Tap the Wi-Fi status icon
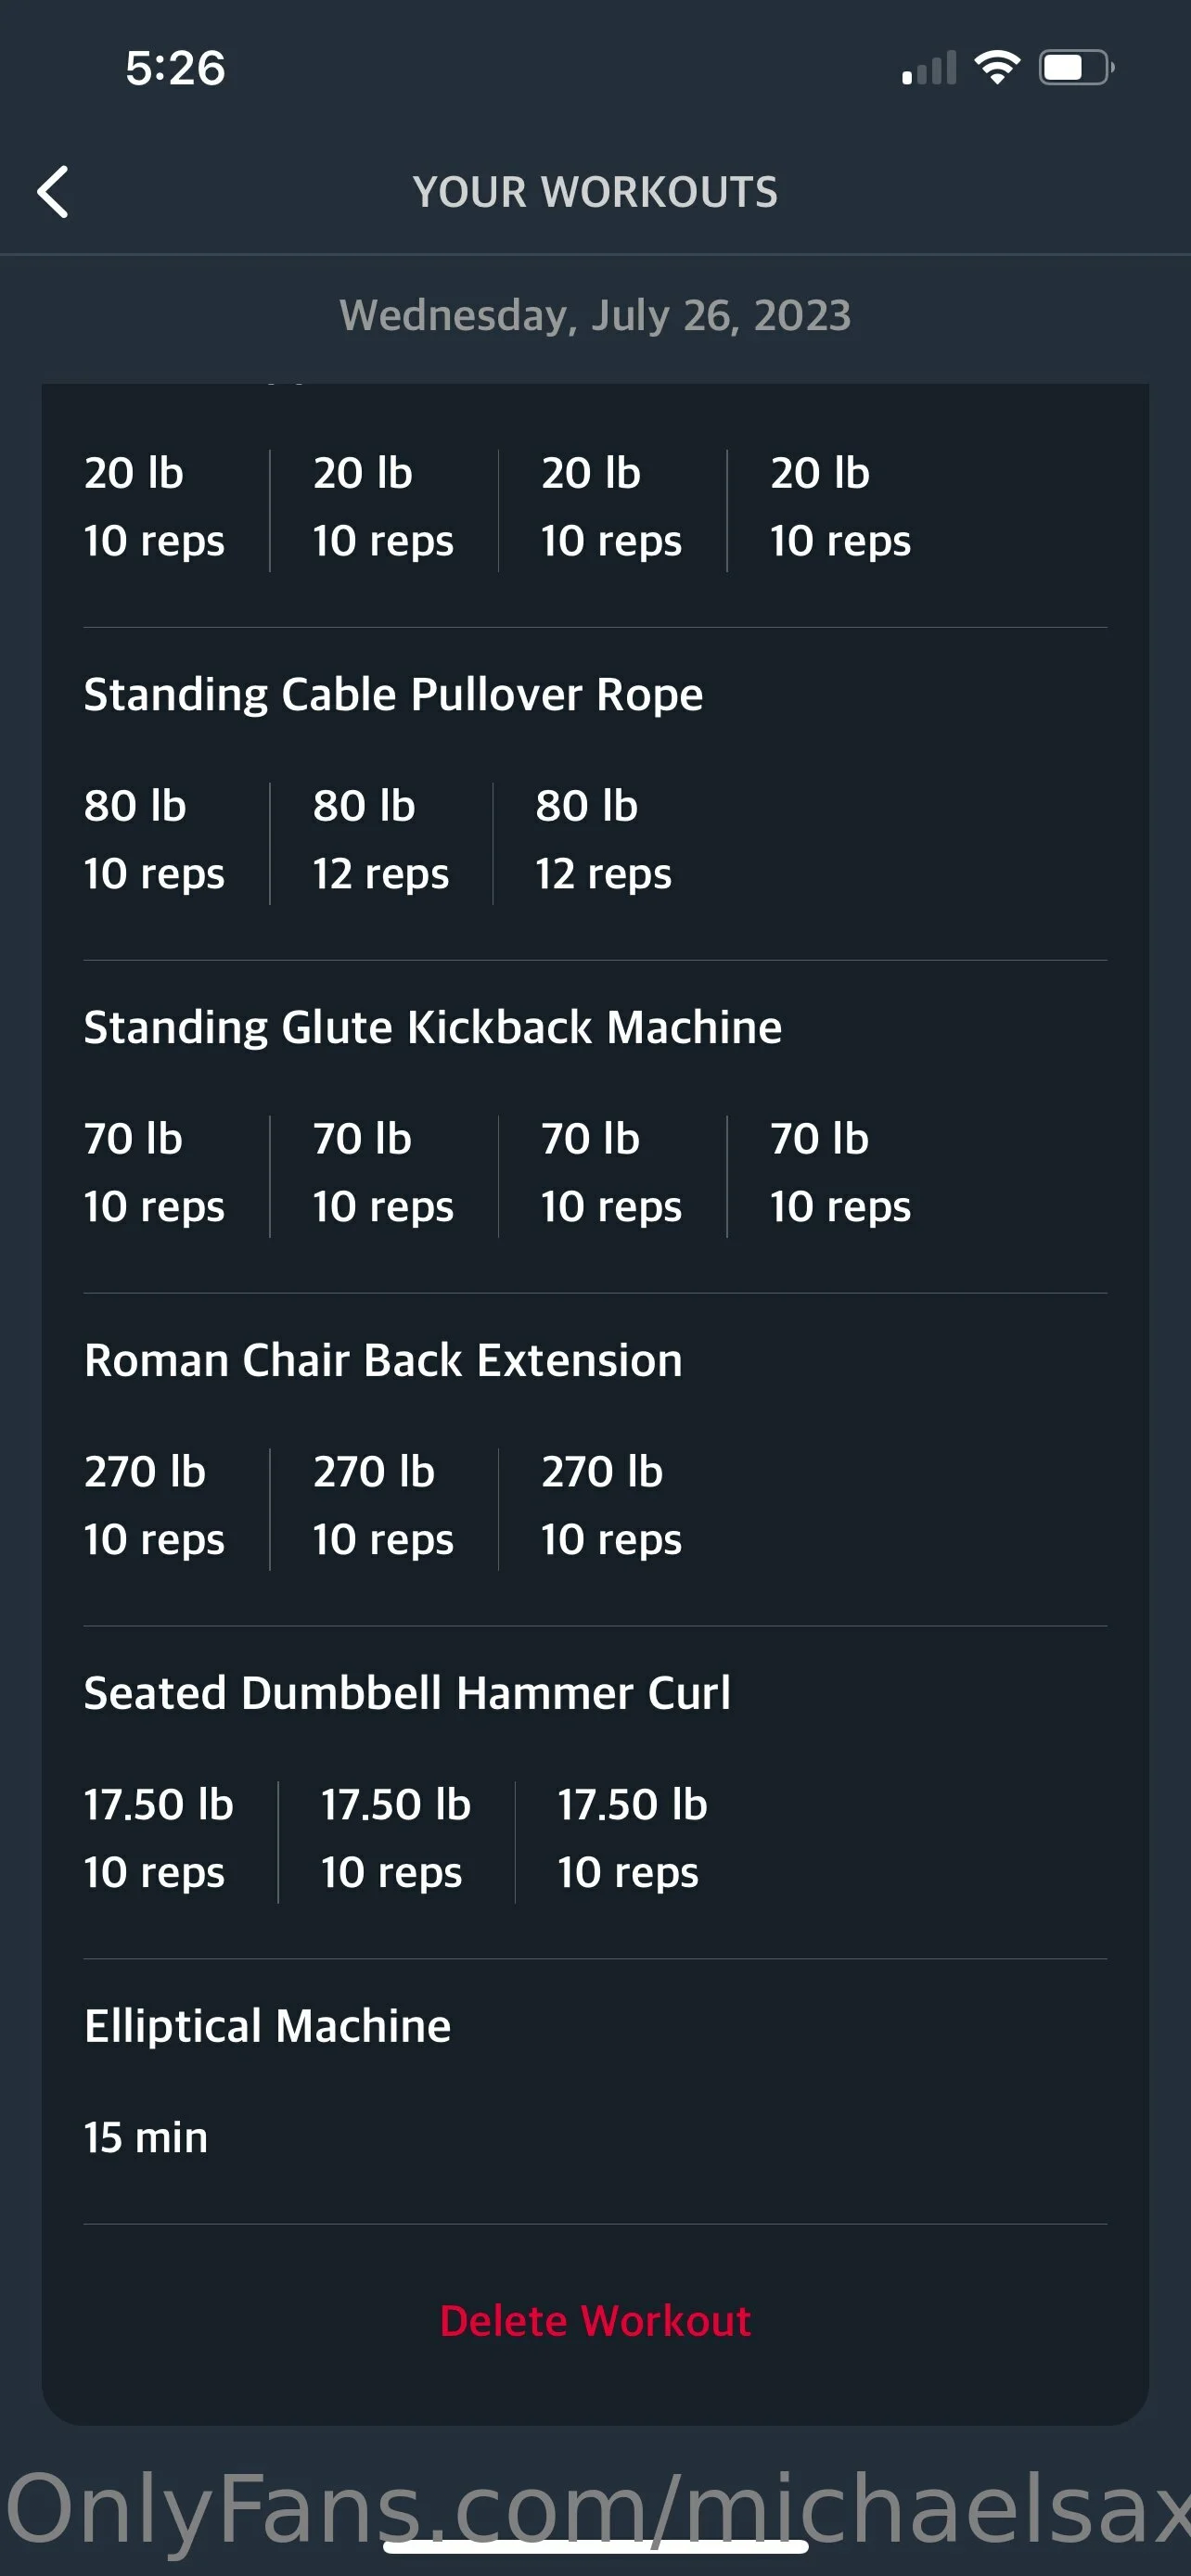 coord(996,68)
